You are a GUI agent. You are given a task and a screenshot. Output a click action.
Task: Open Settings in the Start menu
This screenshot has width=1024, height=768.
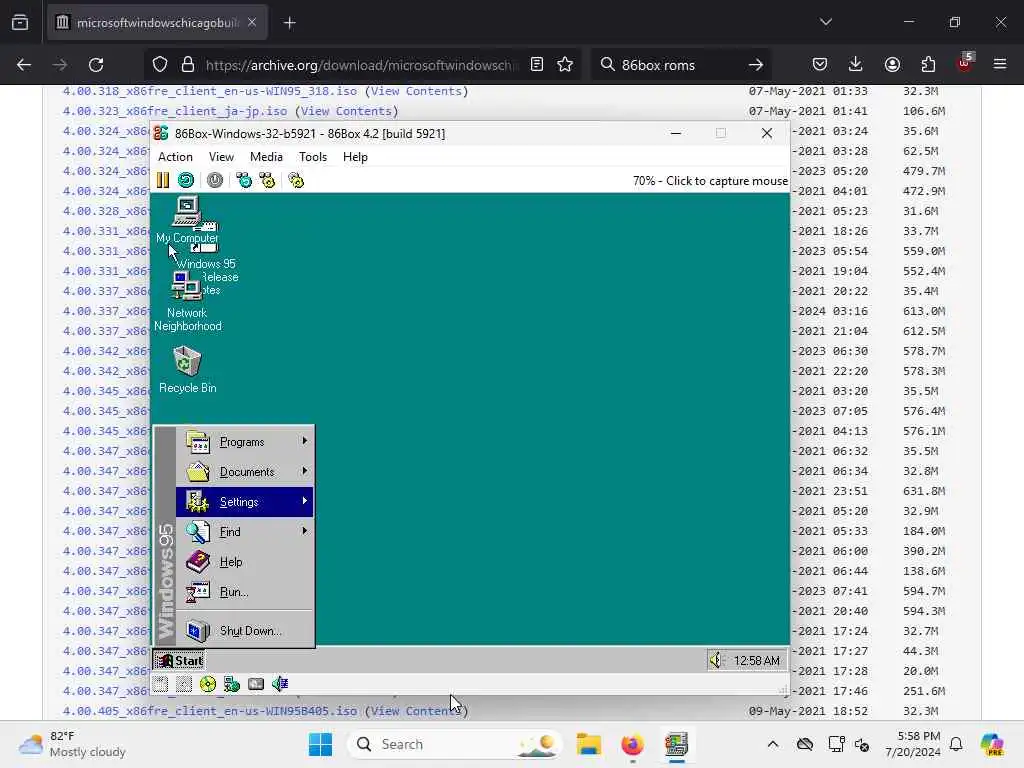pos(244,502)
